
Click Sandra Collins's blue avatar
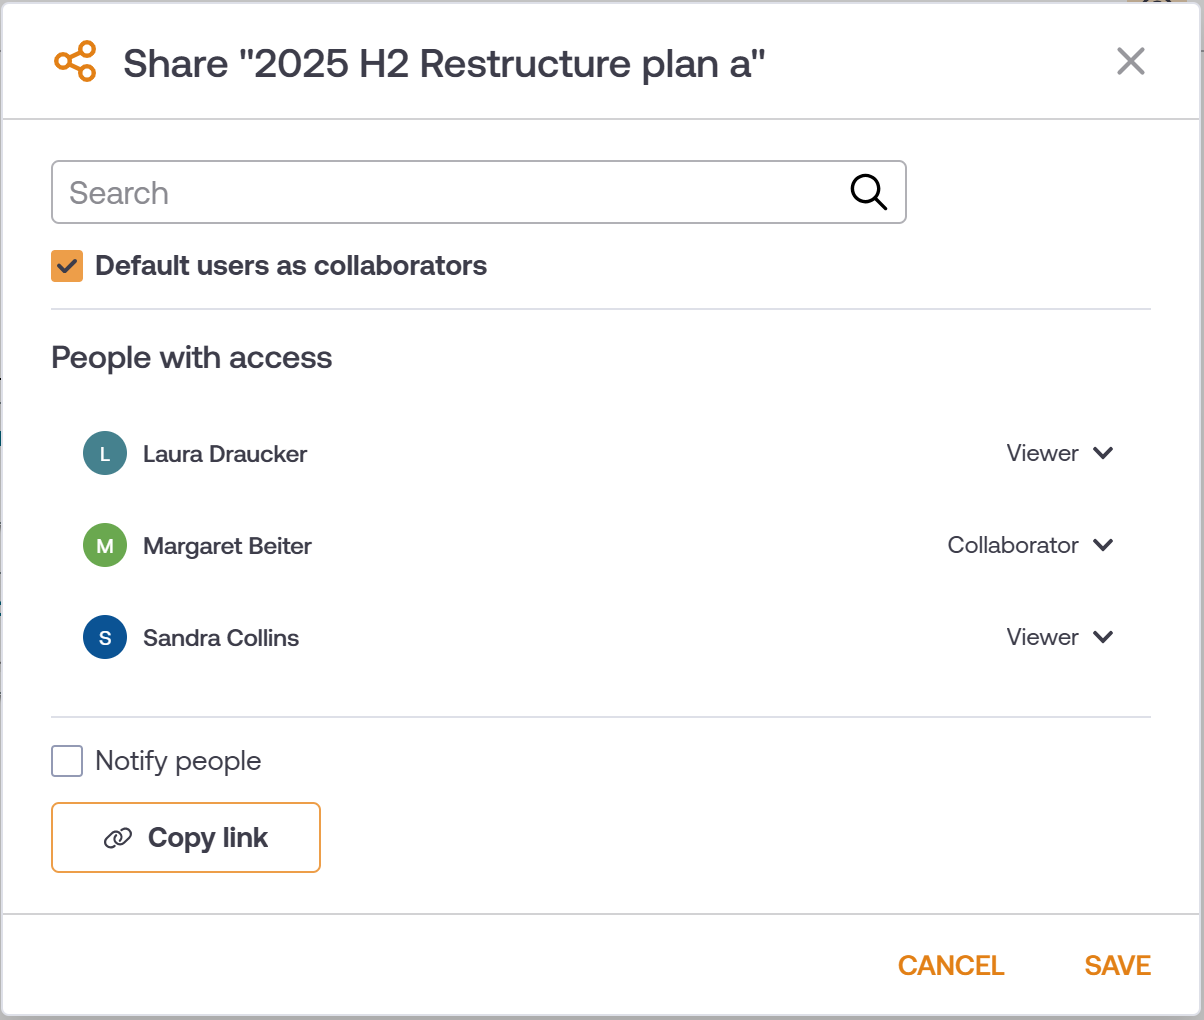[105, 638]
